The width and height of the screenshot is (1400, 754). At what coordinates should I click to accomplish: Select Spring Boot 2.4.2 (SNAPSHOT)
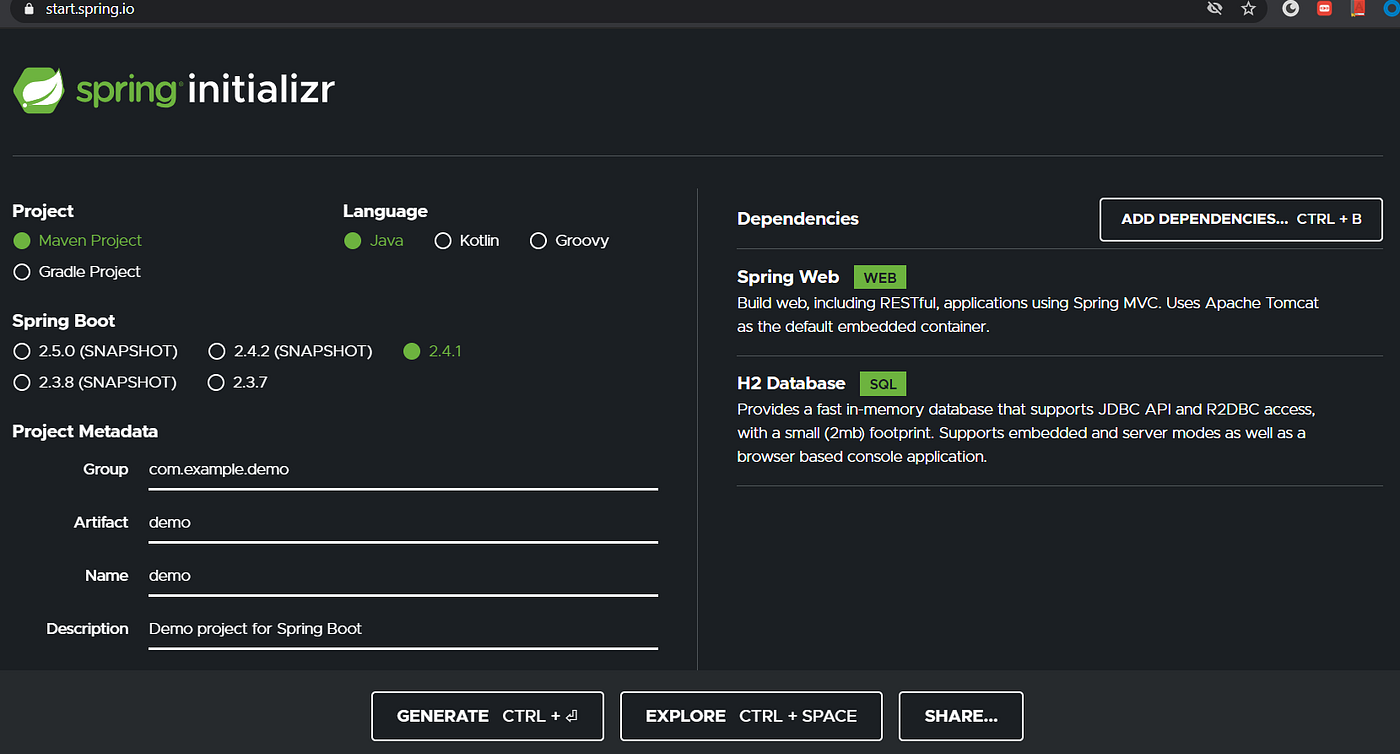290,351
